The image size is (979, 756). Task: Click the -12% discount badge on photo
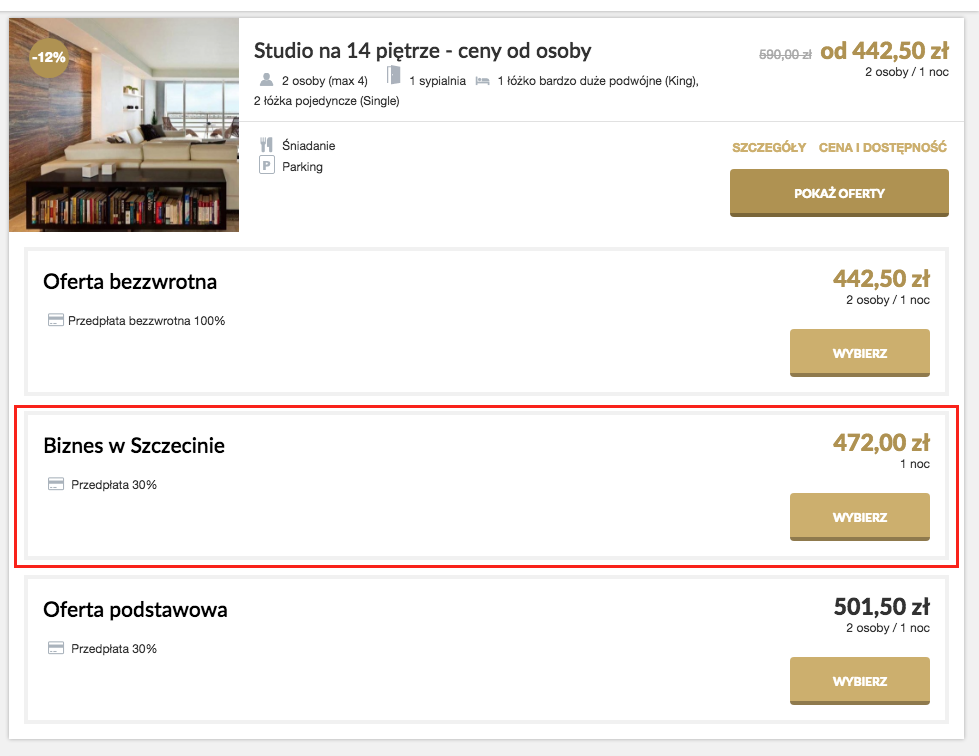pyautogui.click(x=49, y=58)
